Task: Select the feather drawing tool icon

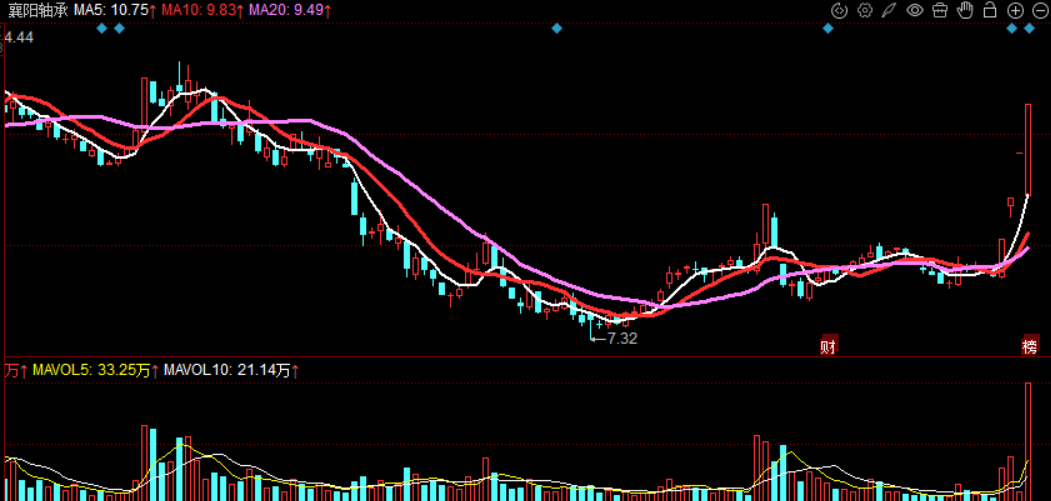Action: [x=889, y=10]
